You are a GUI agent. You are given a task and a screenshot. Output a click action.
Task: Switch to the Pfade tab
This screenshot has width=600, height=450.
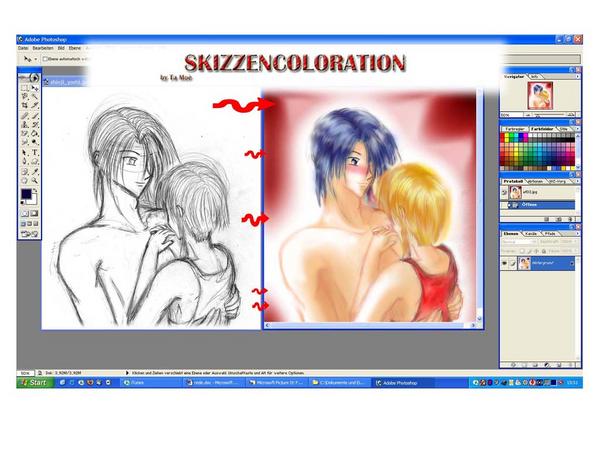[550, 233]
